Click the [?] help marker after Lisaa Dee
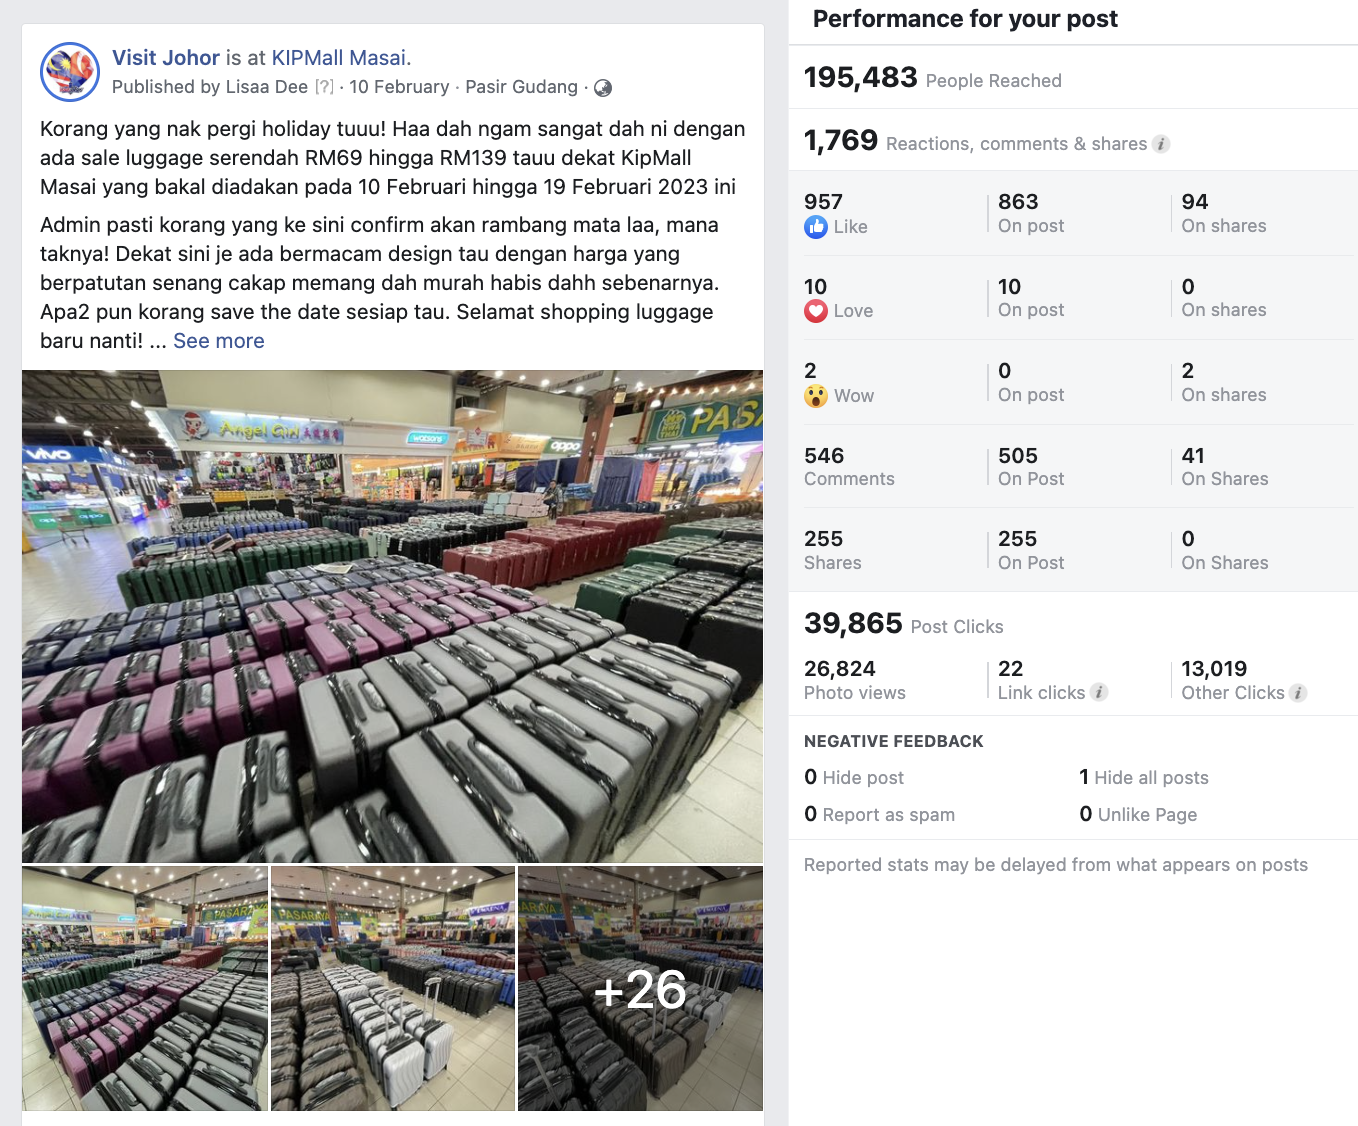 click(x=324, y=87)
